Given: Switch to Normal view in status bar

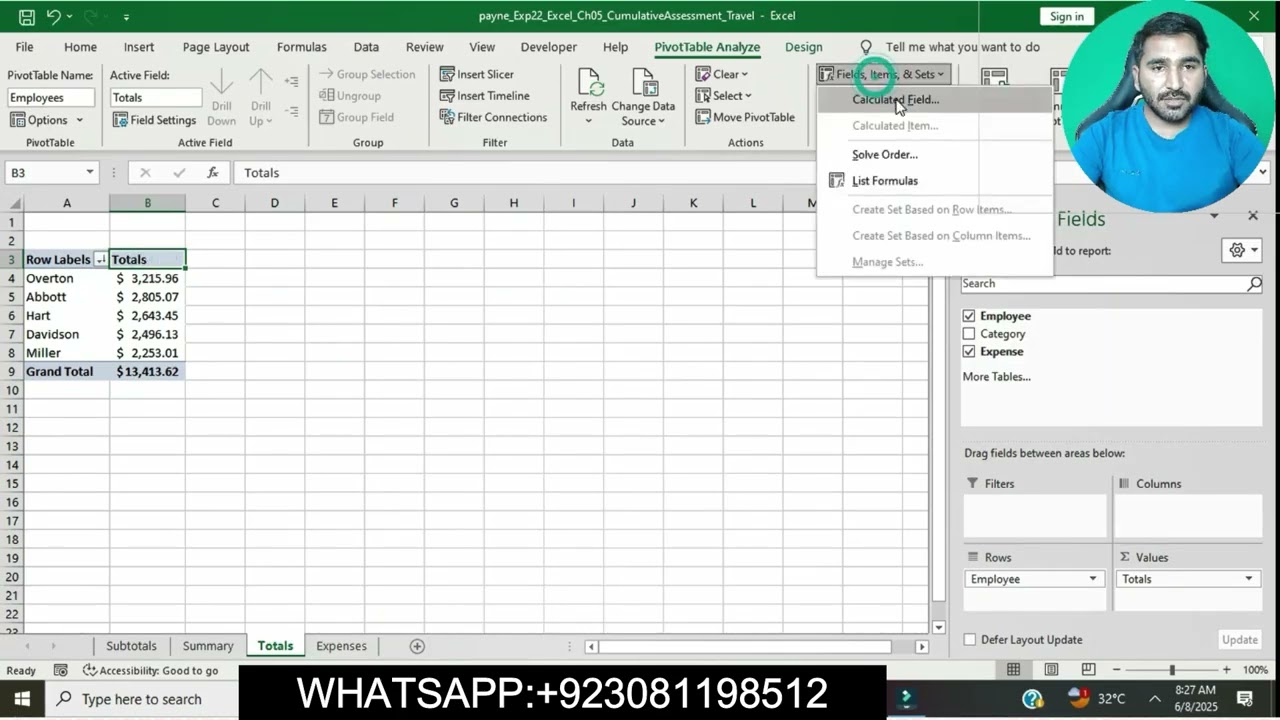Looking at the screenshot, I should point(1013,670).
